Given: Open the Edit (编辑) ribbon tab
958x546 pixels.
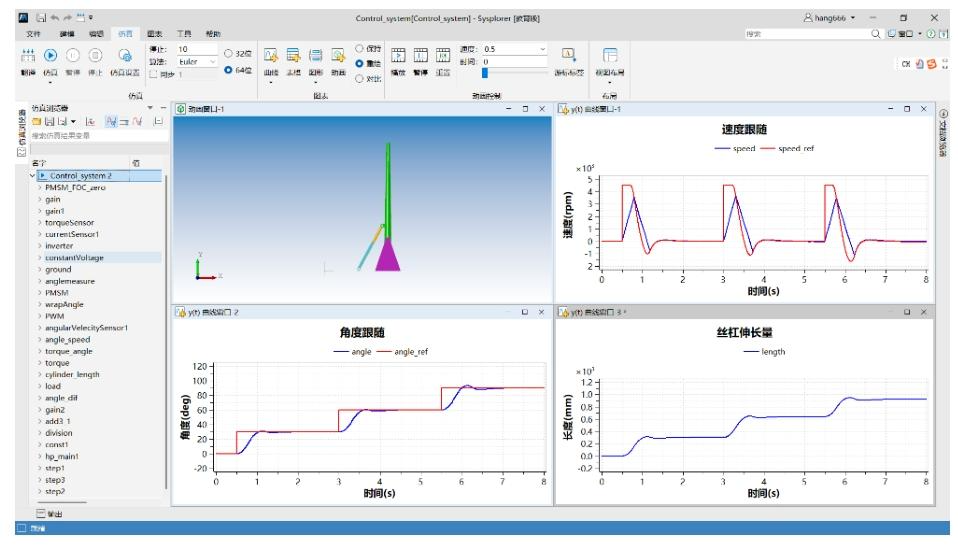Looking at the screenshot, I should (97, 34).
